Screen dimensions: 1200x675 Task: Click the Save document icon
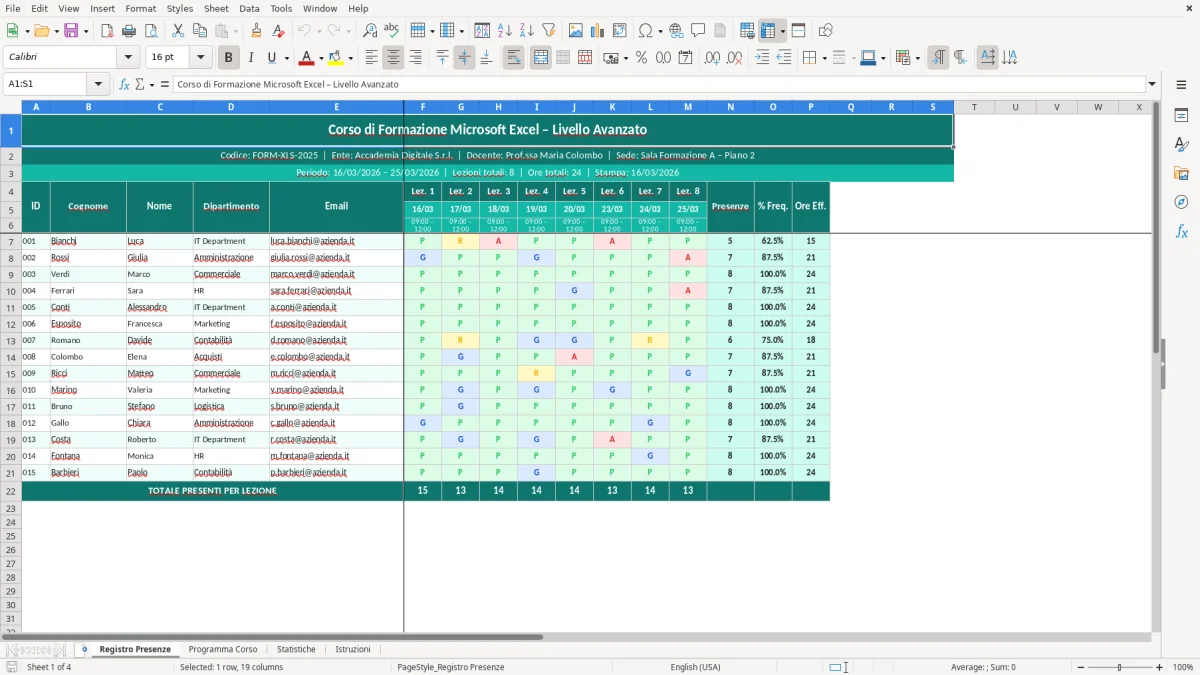click(x=70, y=31)
